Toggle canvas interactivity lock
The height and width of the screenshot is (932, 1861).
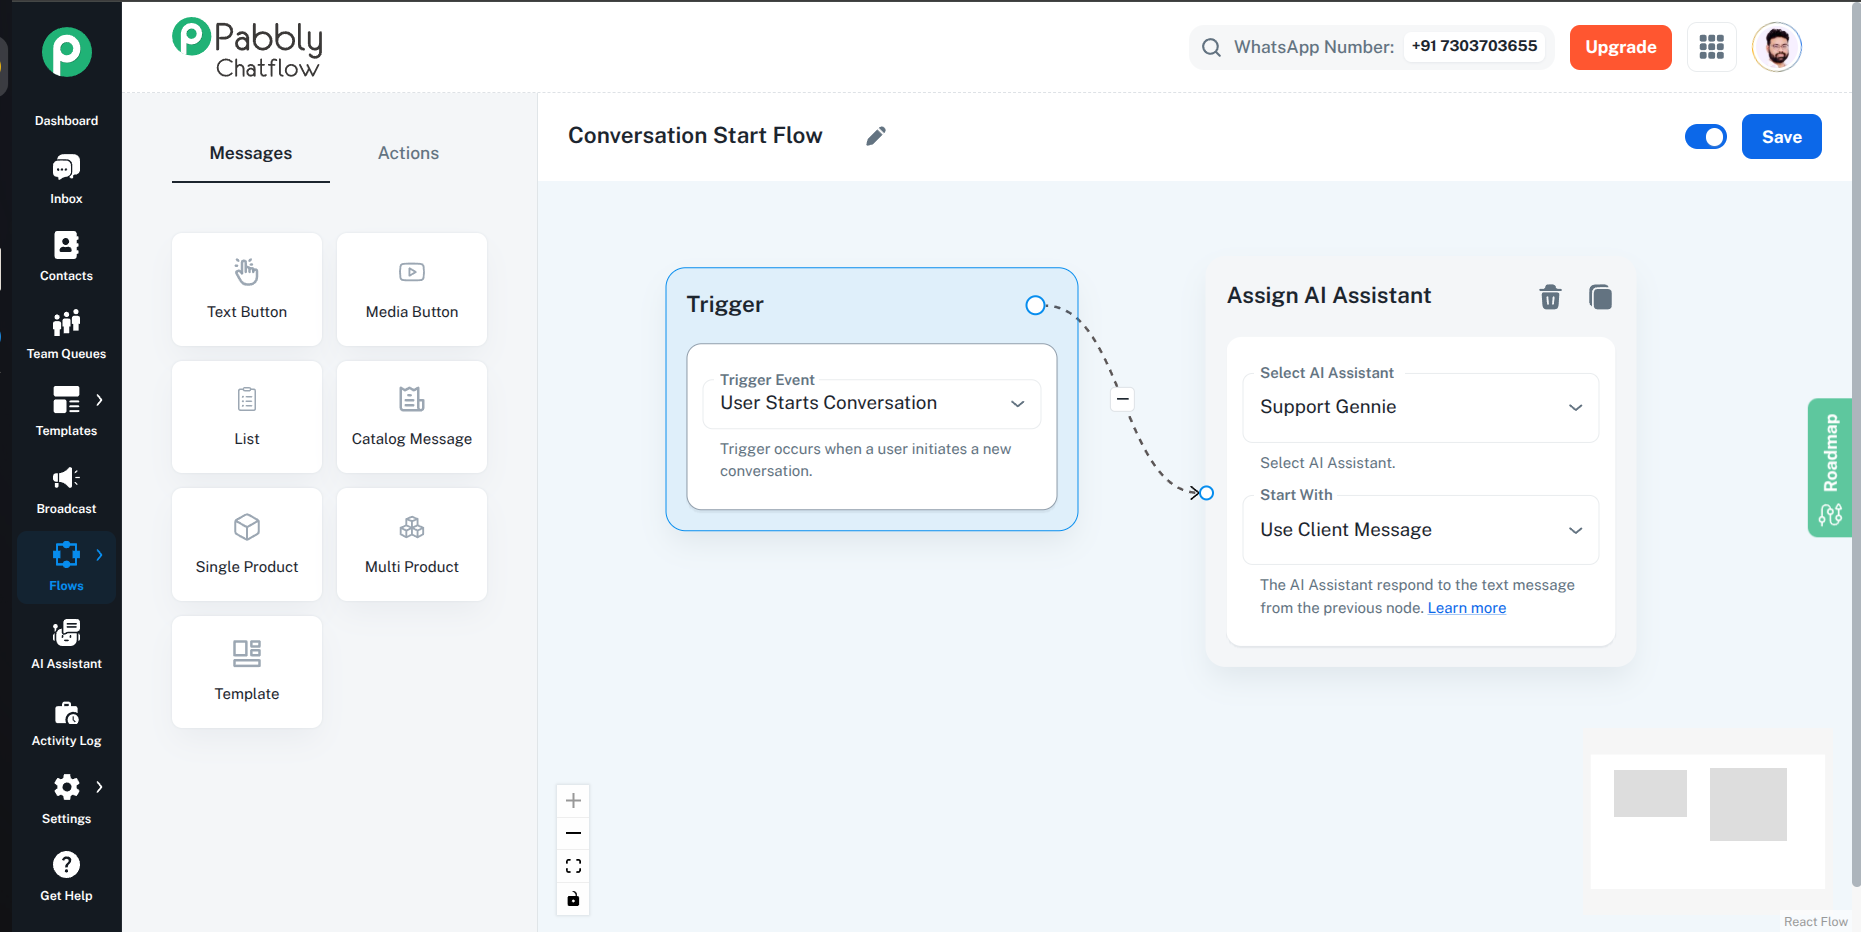(x=573, y=899)
